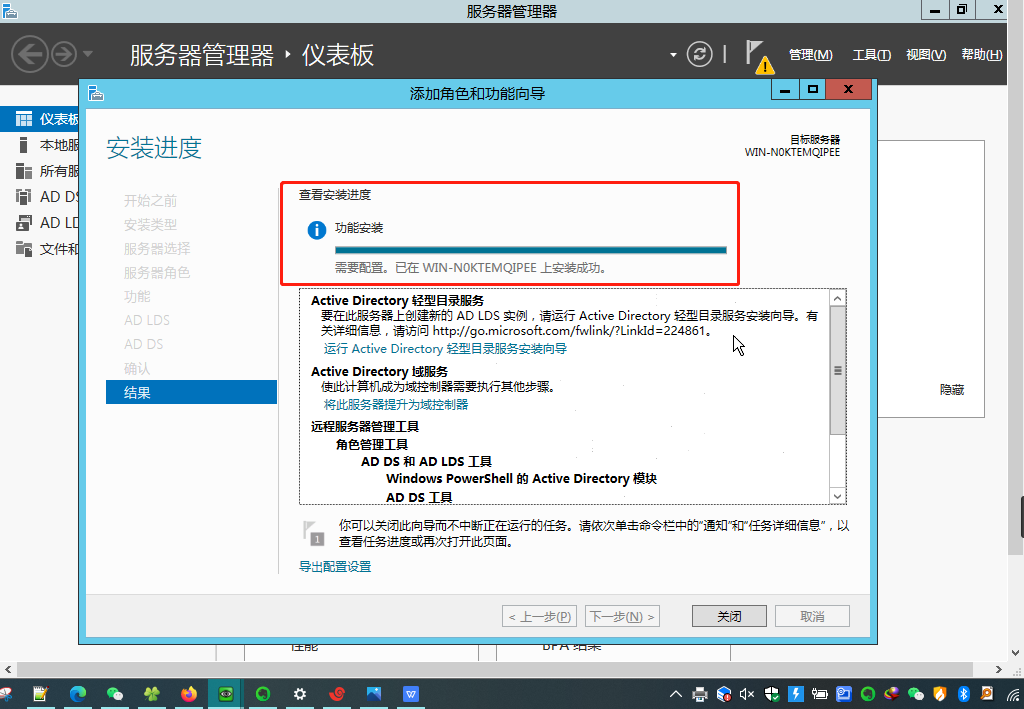This screenshot has height=709, width=1024.
Task: Click the 上一步(P) button
Action: click(x=539, y=616)
